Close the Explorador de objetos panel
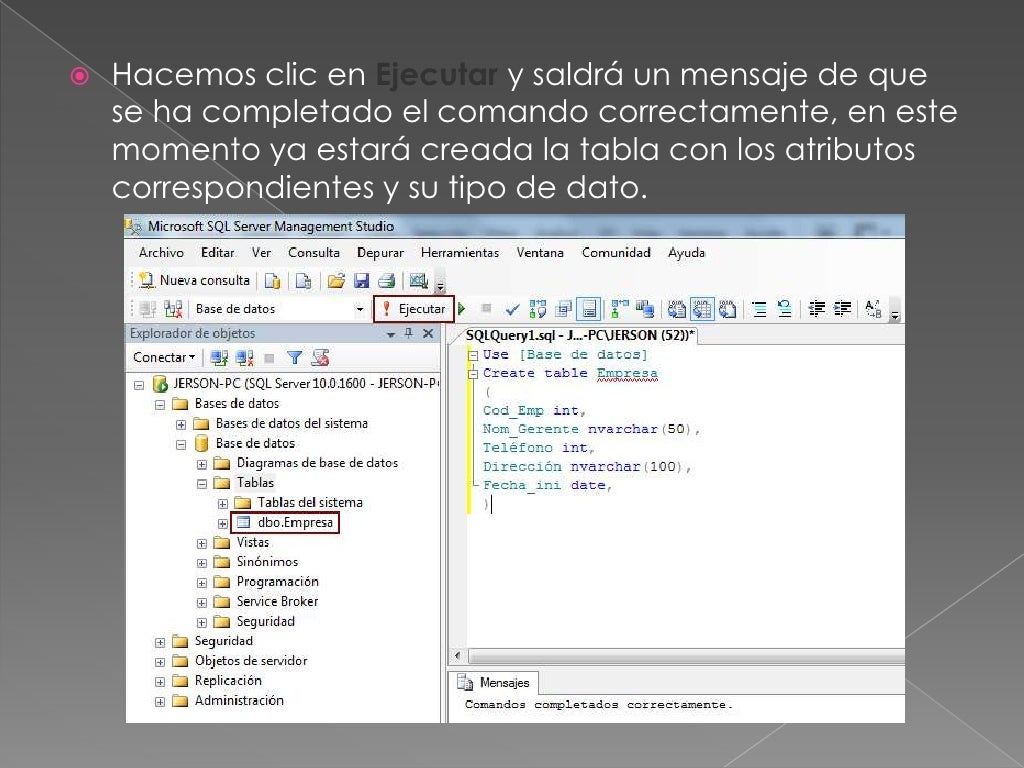Viewport: 1024px width, 768px height. (x=428, y=333)
